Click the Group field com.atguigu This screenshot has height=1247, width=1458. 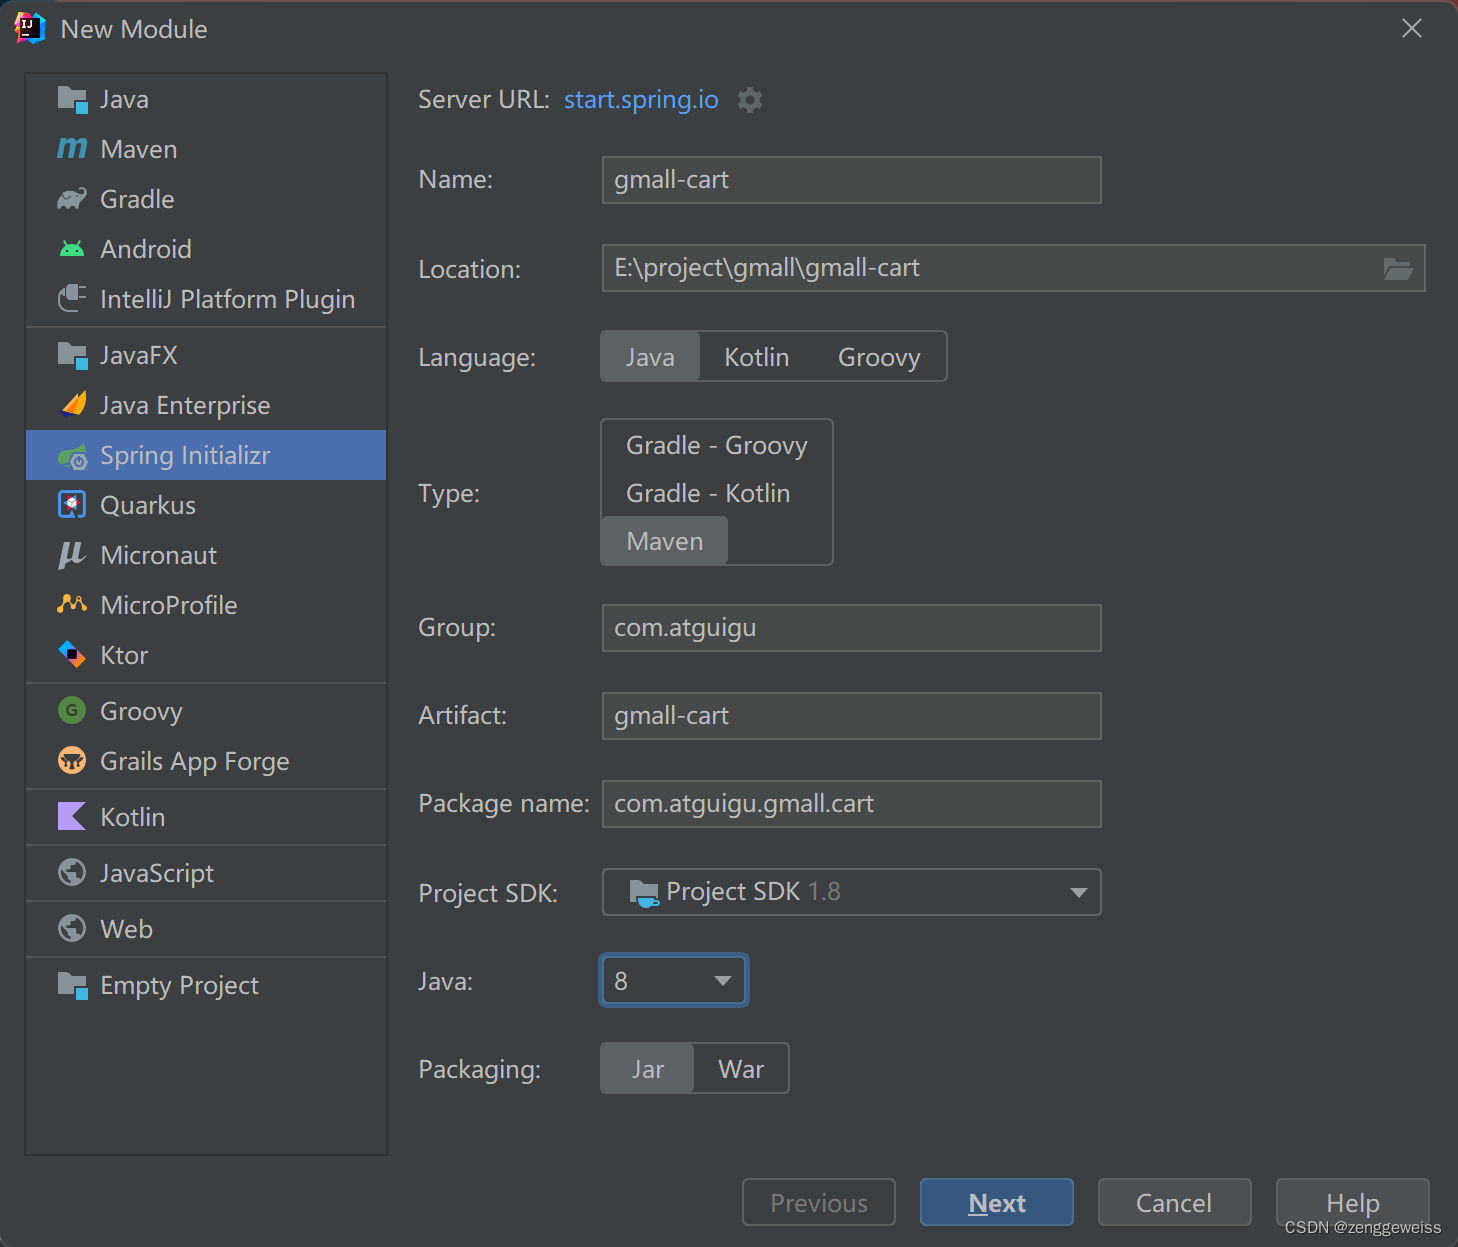pos(852,628)
